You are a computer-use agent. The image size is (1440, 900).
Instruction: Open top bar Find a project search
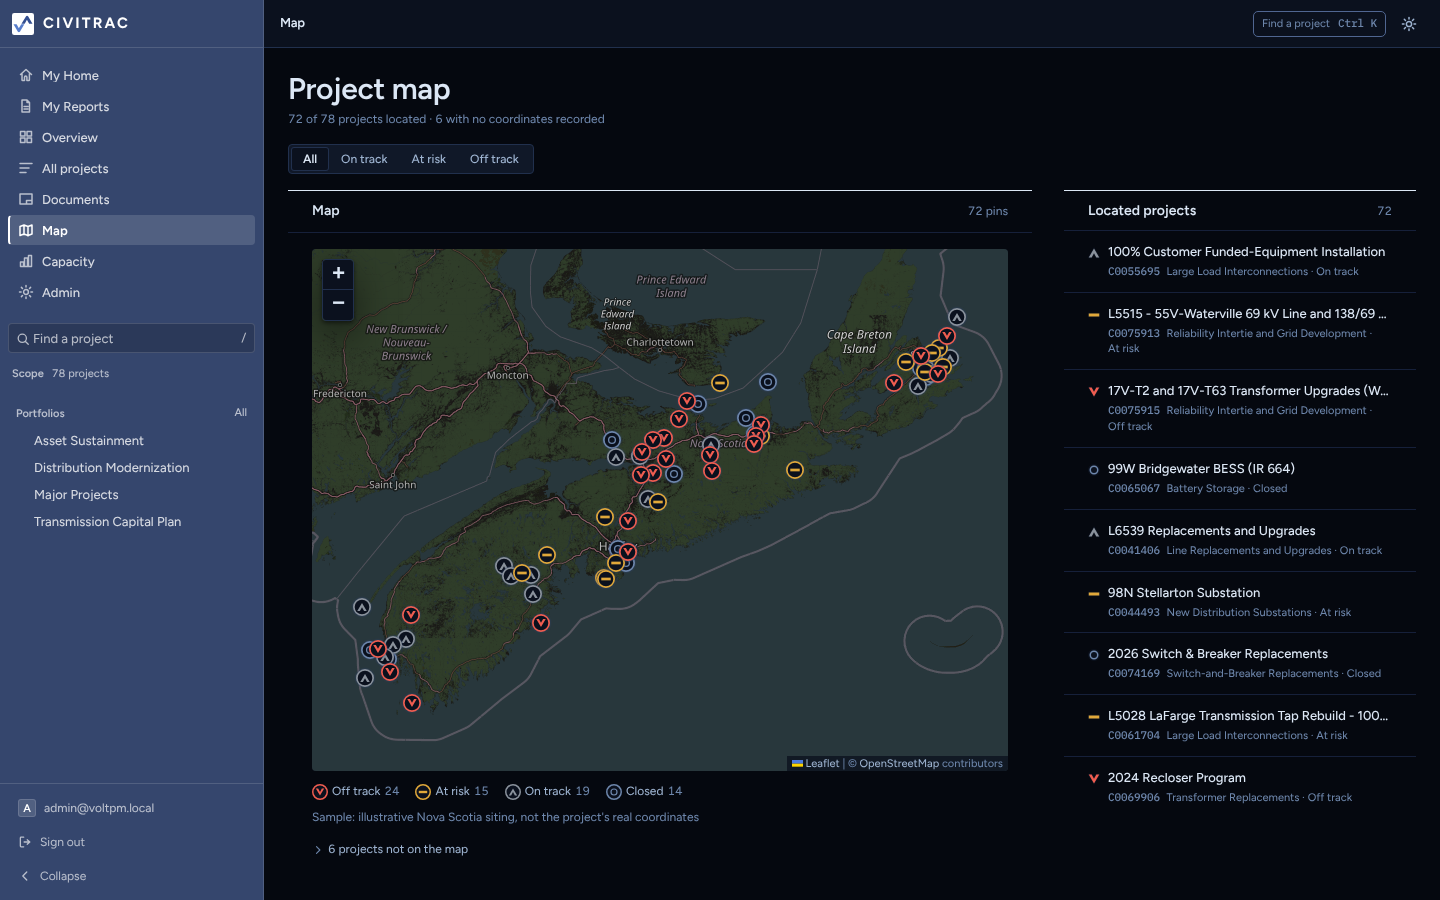point(1319,24)
